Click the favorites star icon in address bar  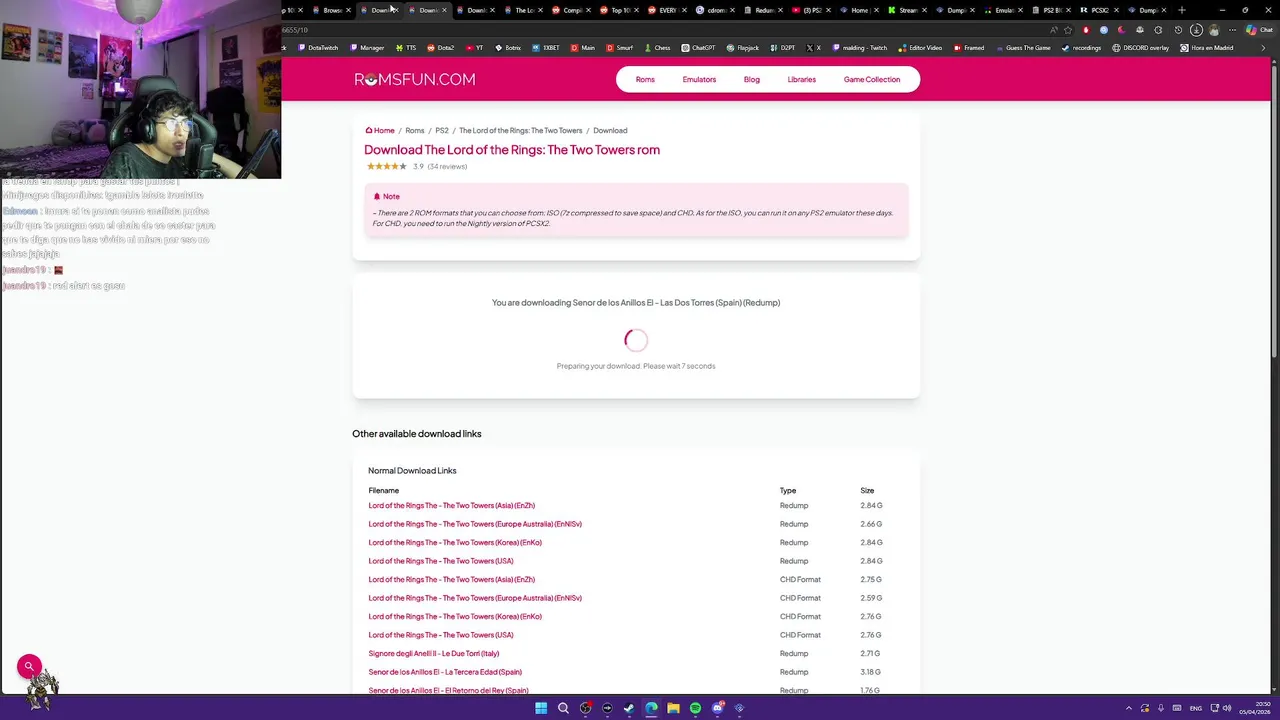point(1068,30)
